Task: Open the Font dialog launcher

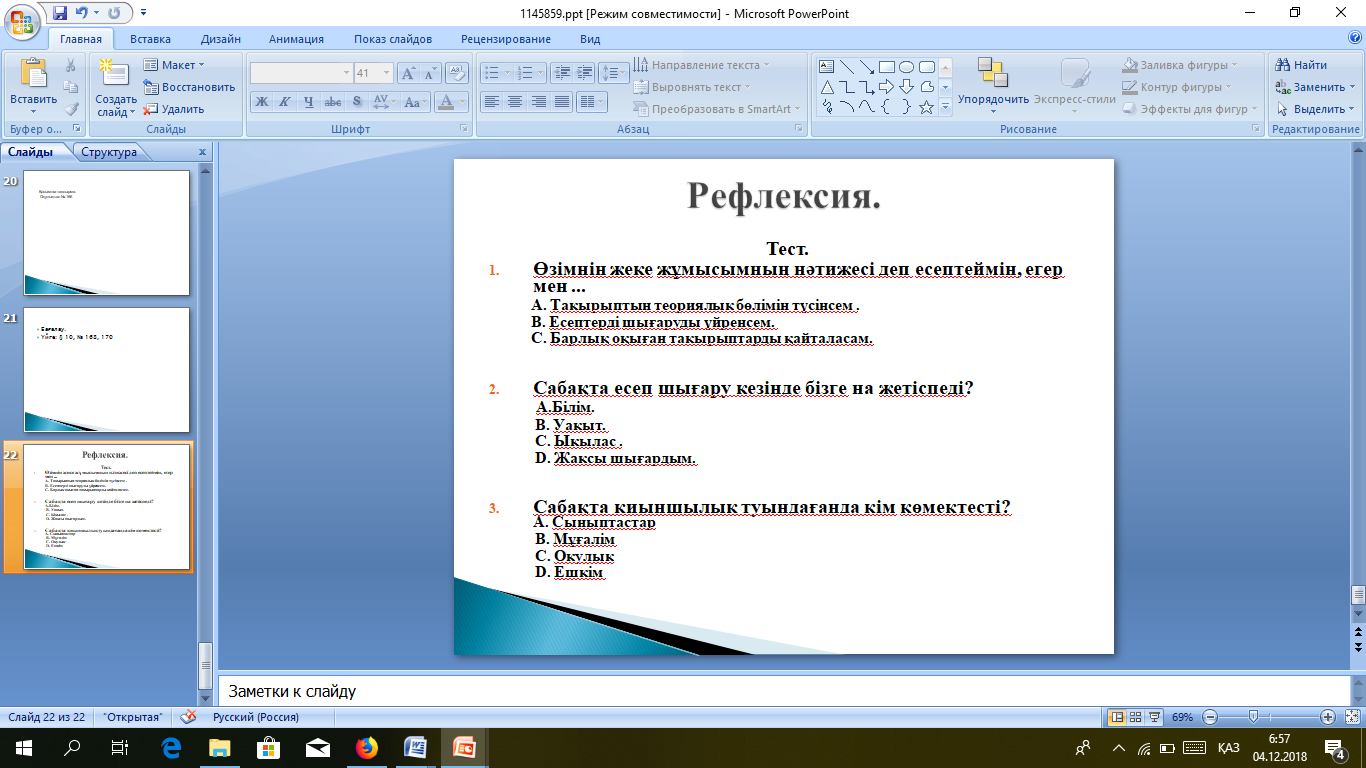Action: pyautogui.click(x=464, y=129)
